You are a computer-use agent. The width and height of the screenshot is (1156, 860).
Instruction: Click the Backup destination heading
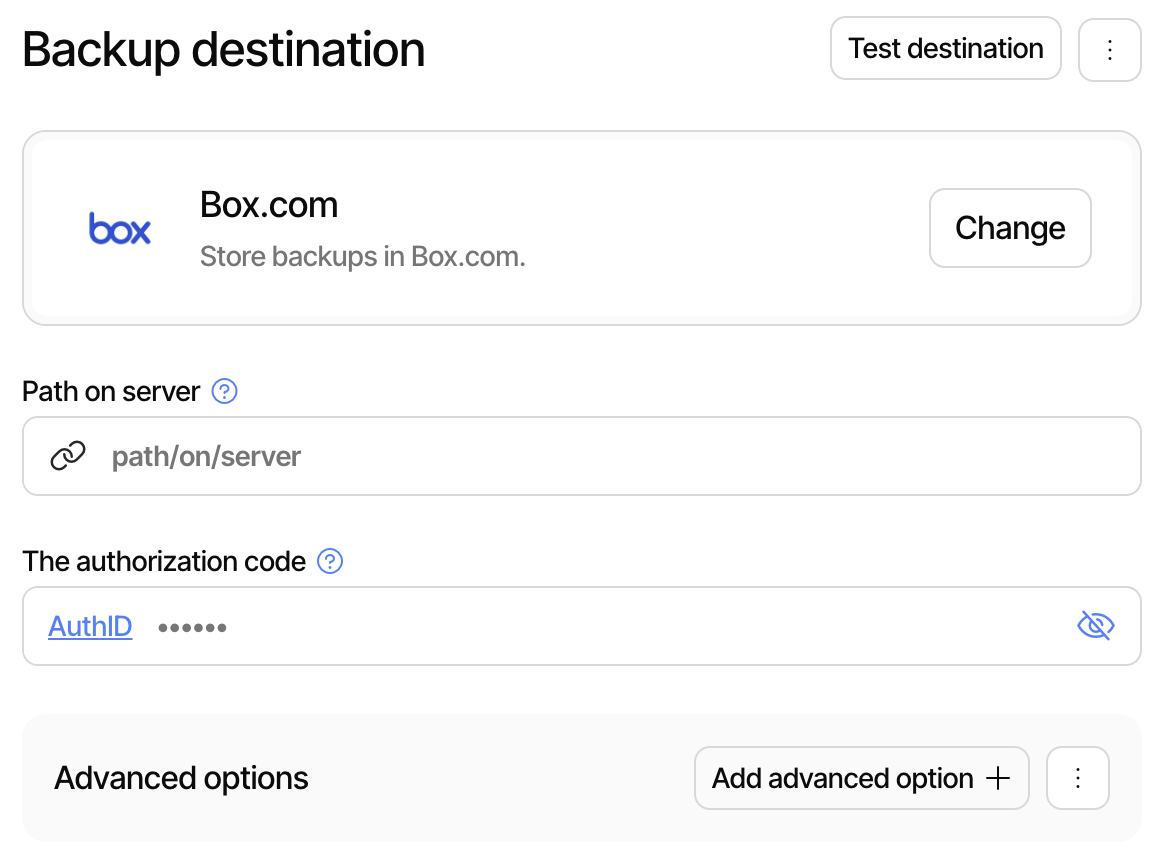223,48
